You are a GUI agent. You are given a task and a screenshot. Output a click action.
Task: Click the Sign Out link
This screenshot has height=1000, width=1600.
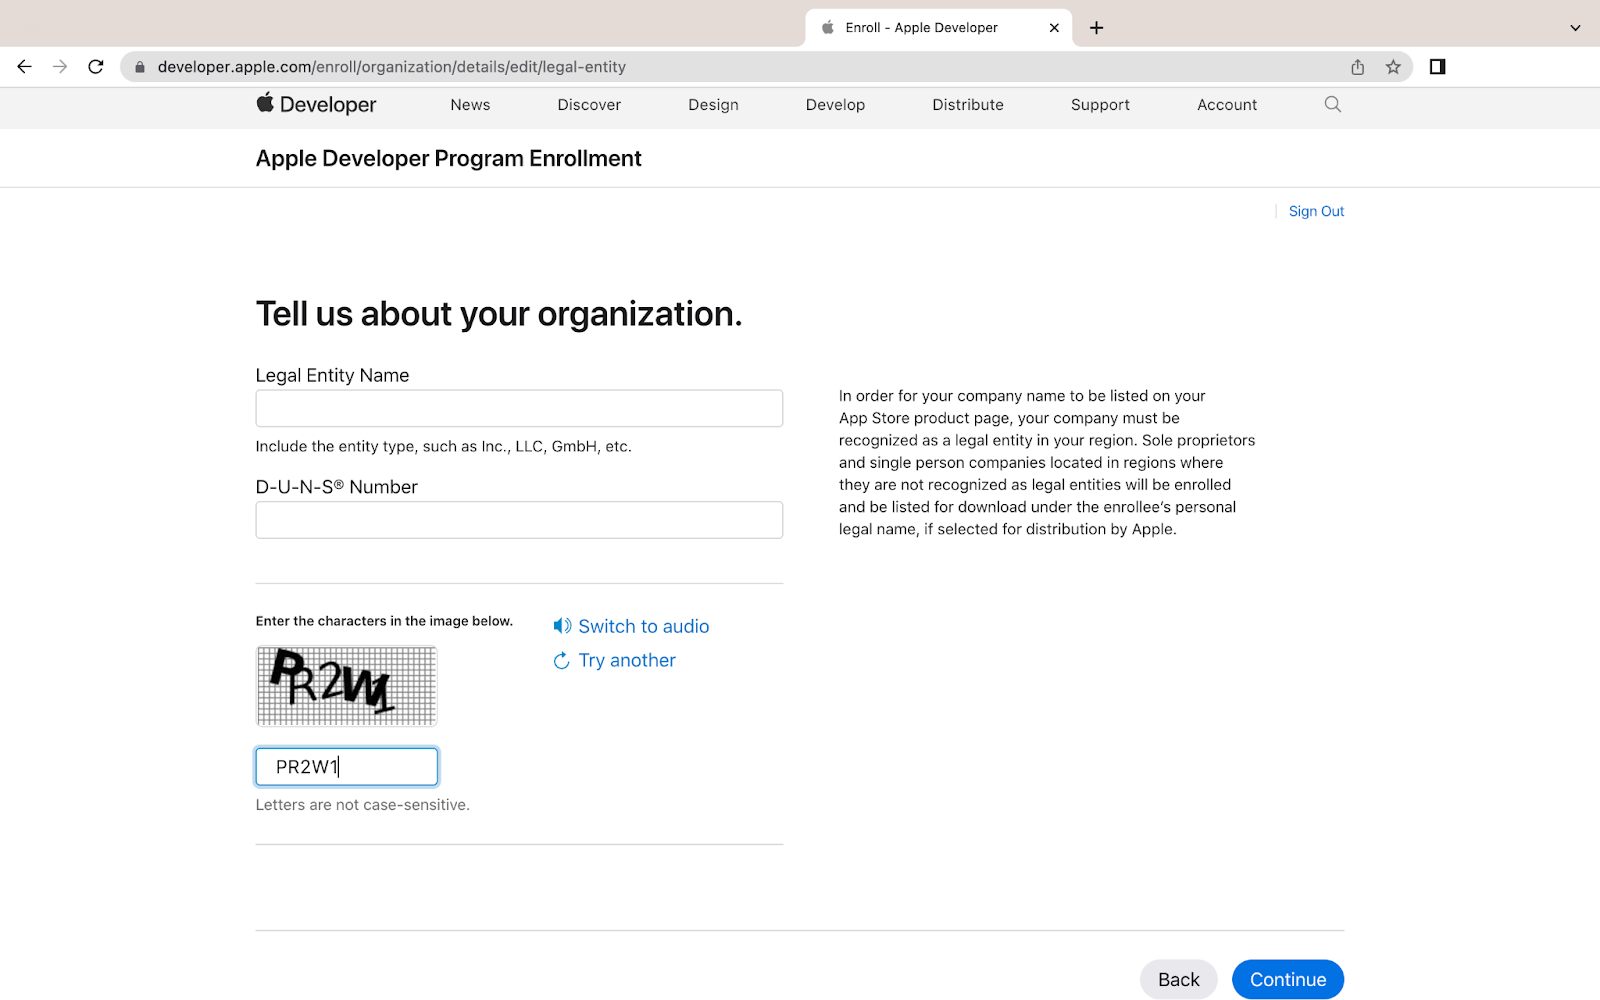pyautogui.click(x=1316, y=211)
